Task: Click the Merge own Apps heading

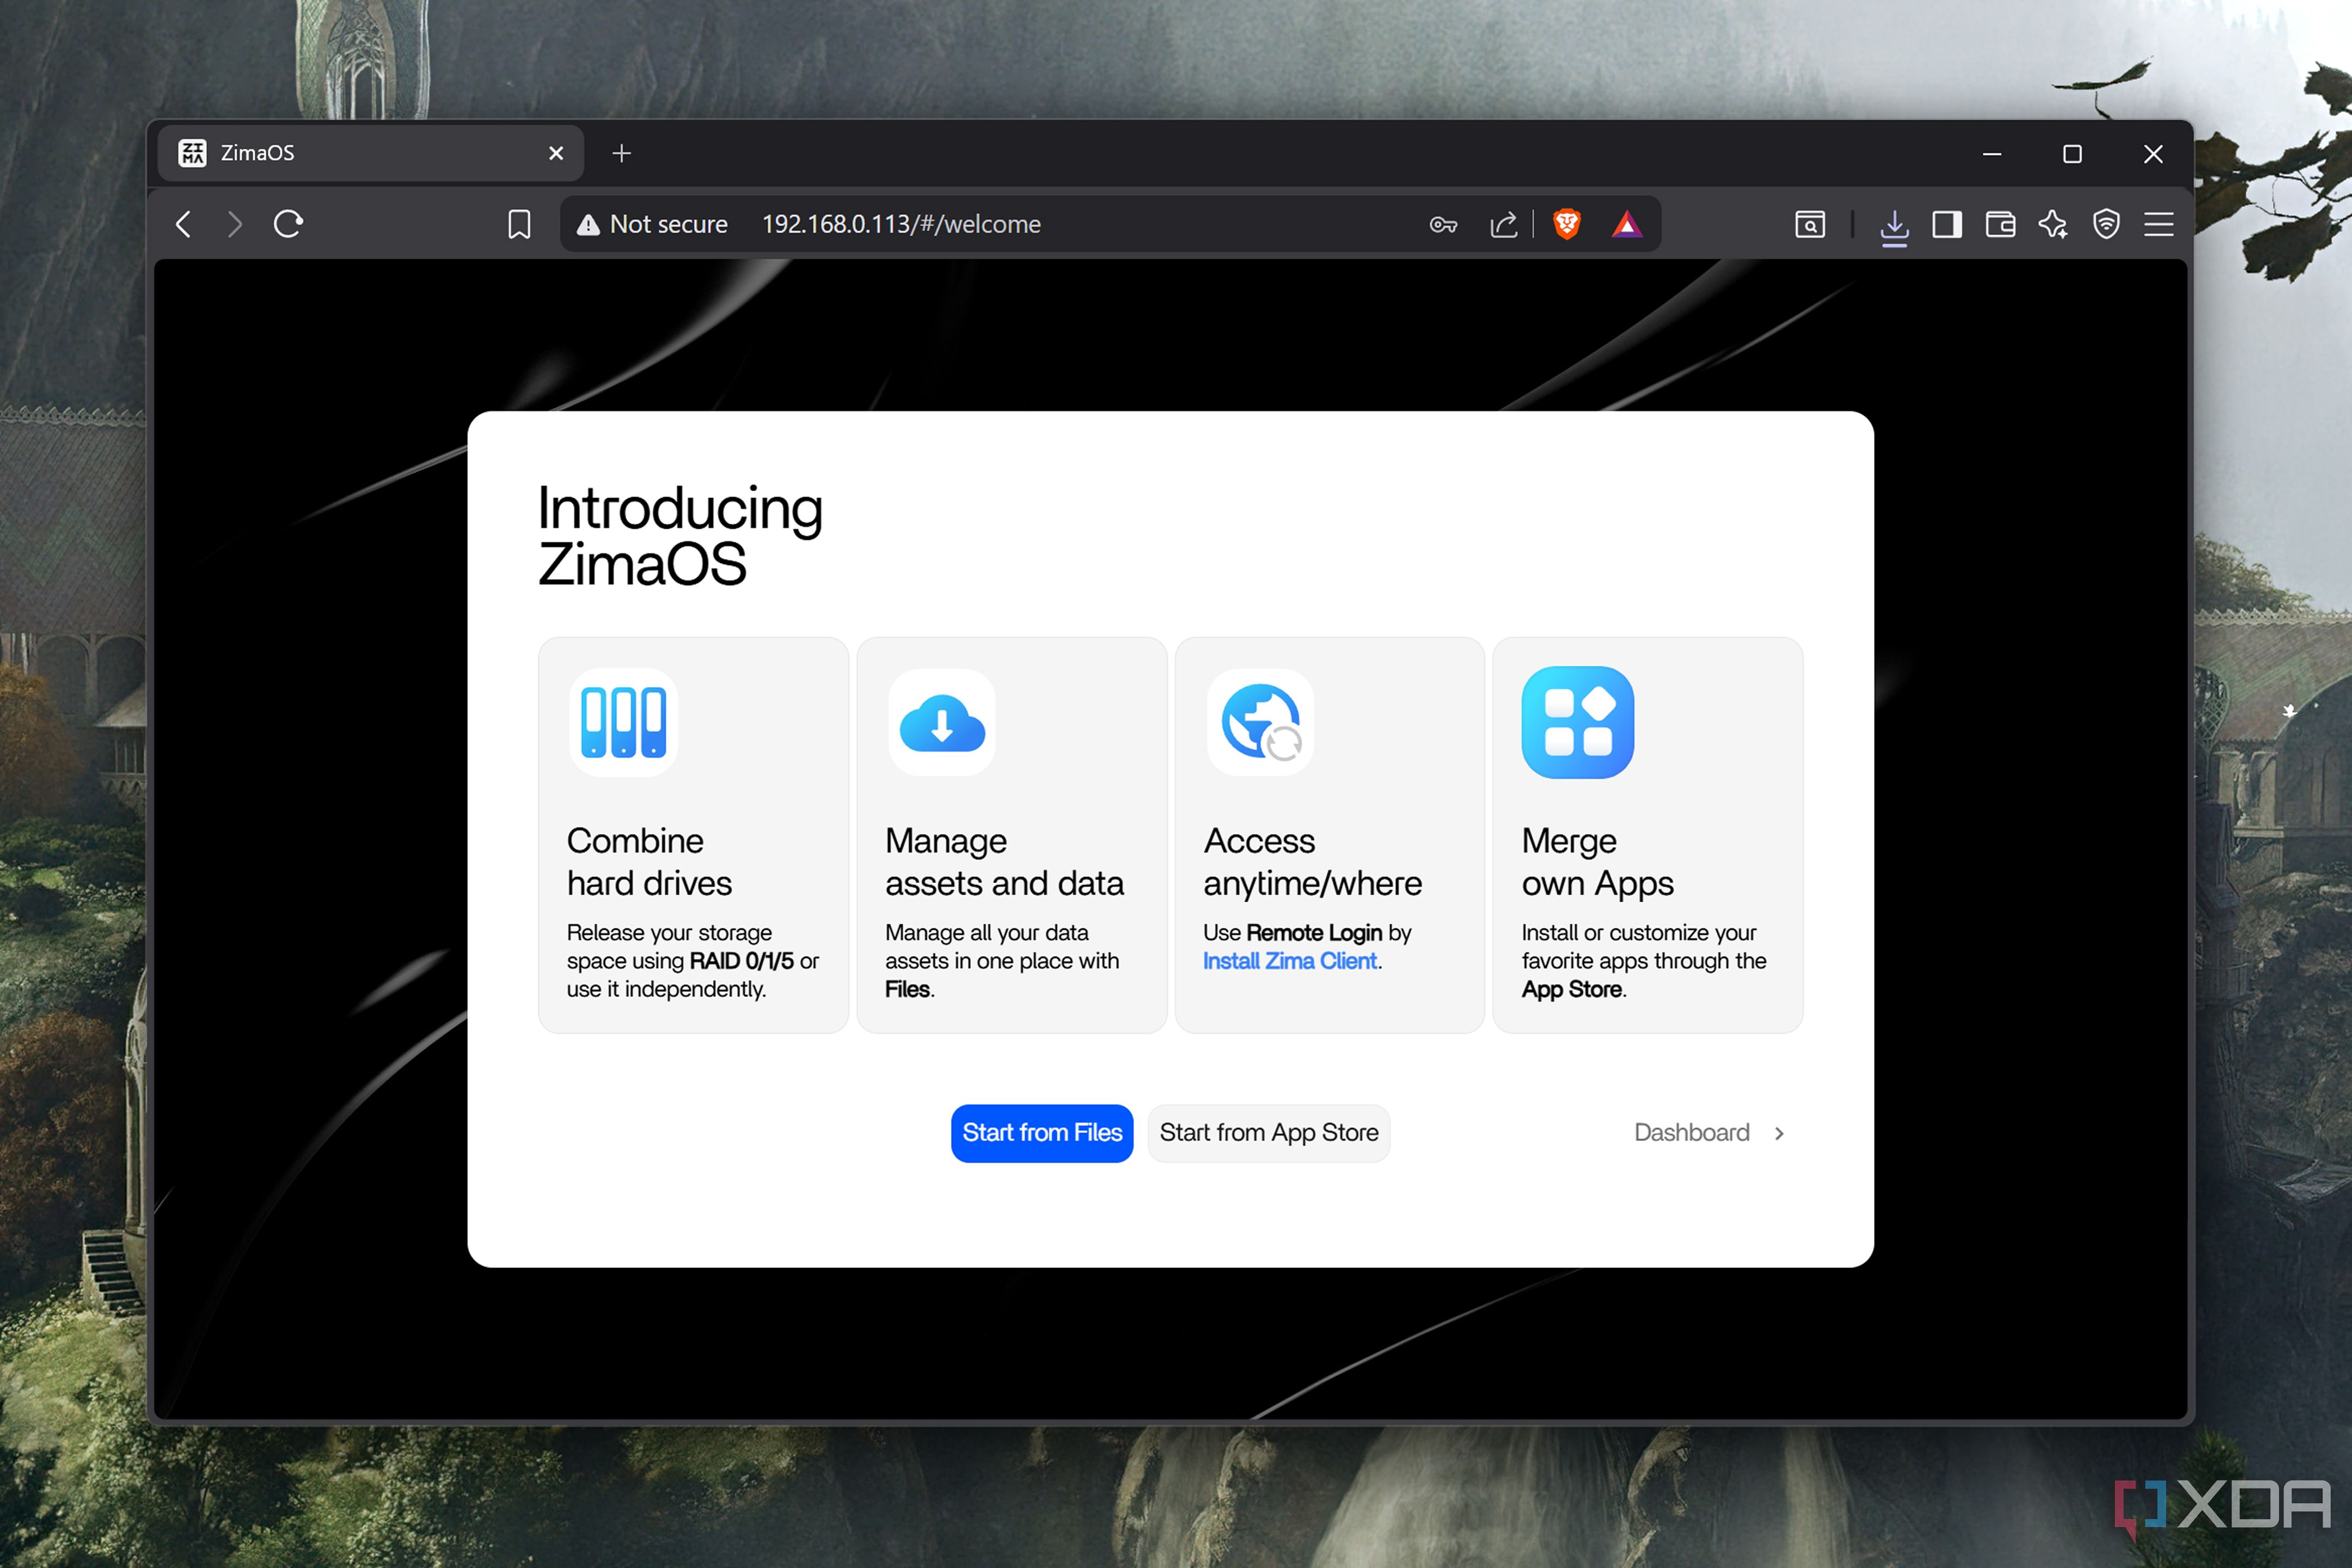Action: pyautogui.click(x=1597, y=862)
